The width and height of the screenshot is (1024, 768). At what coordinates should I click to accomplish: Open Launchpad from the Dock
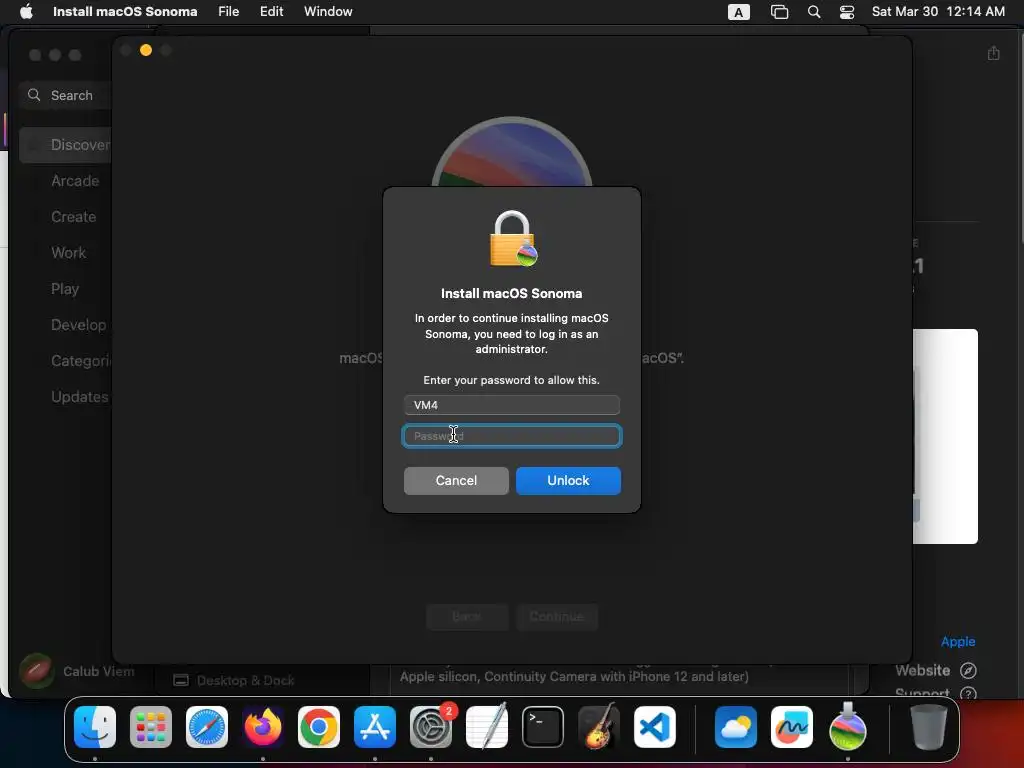pos(151,727)
